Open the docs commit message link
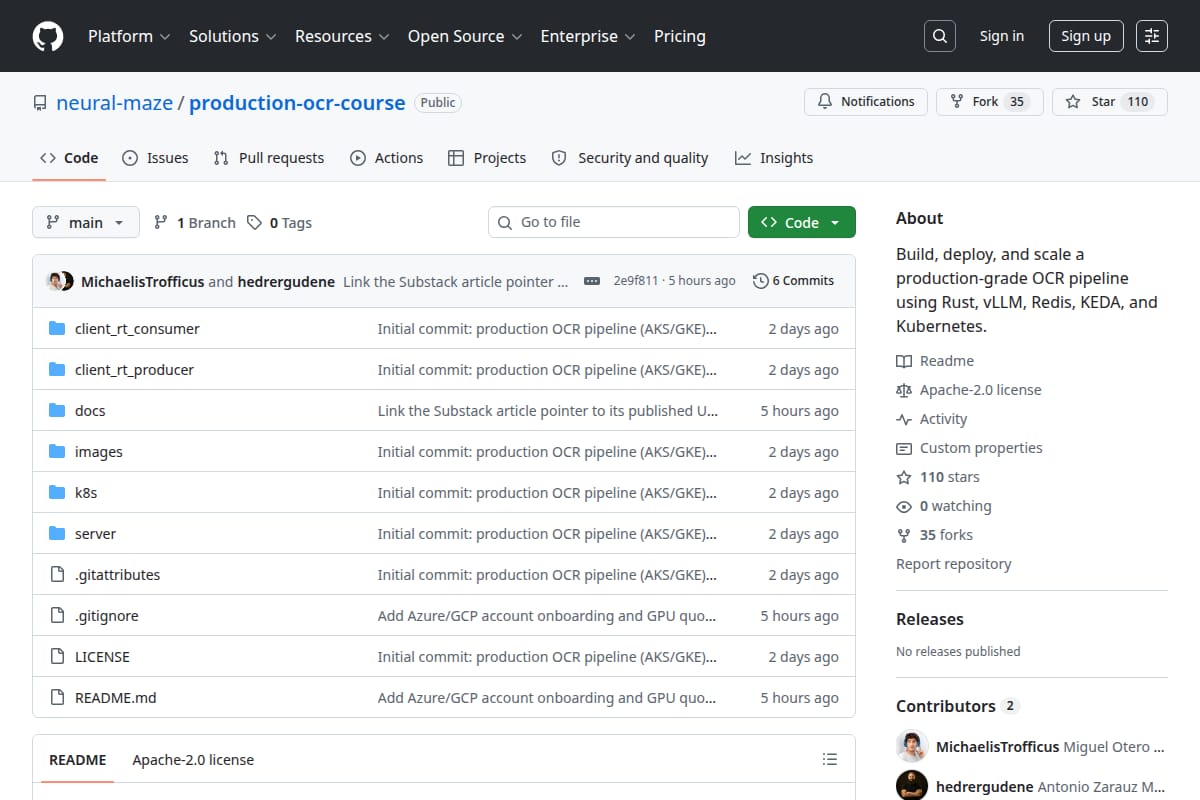This screenshot has width=1200, height=800. (x=548, y=411)
